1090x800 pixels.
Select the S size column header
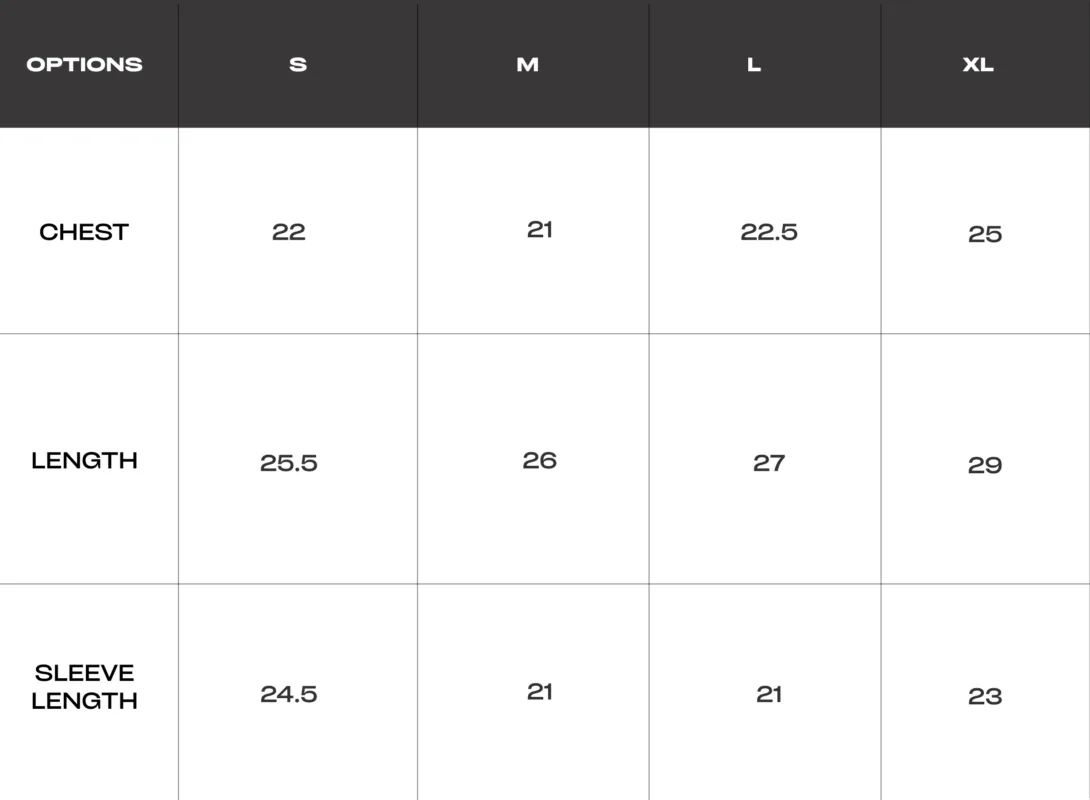(298, 65)
